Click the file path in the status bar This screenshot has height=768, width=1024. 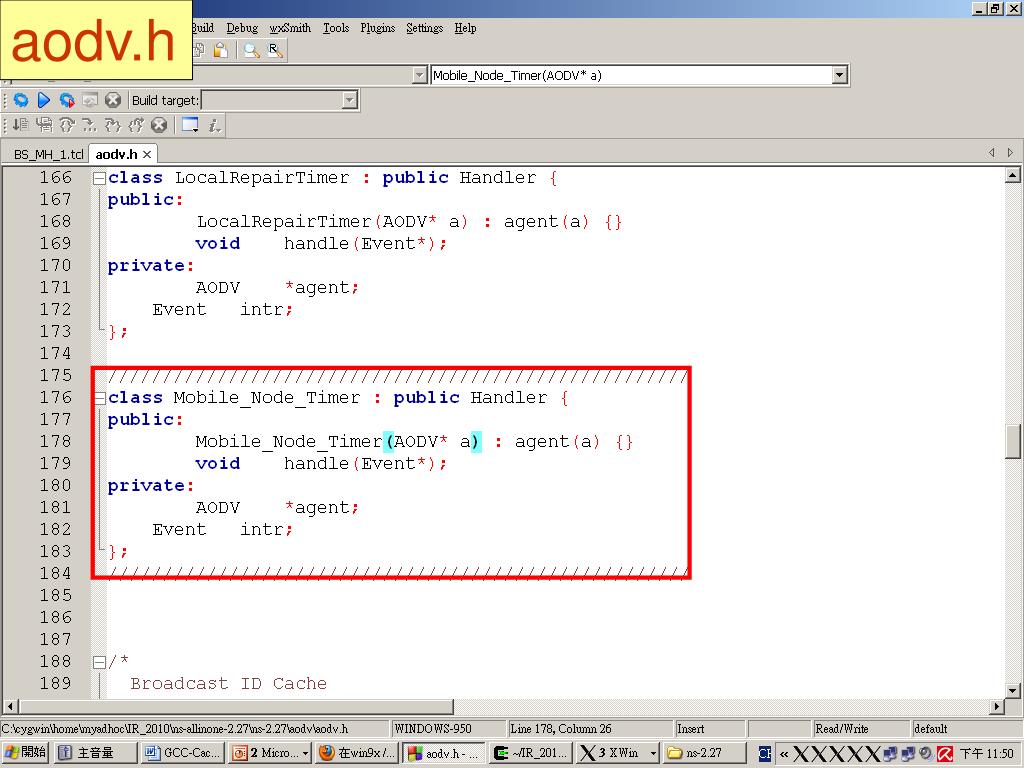pyautogui.click(x=174, y=729)
